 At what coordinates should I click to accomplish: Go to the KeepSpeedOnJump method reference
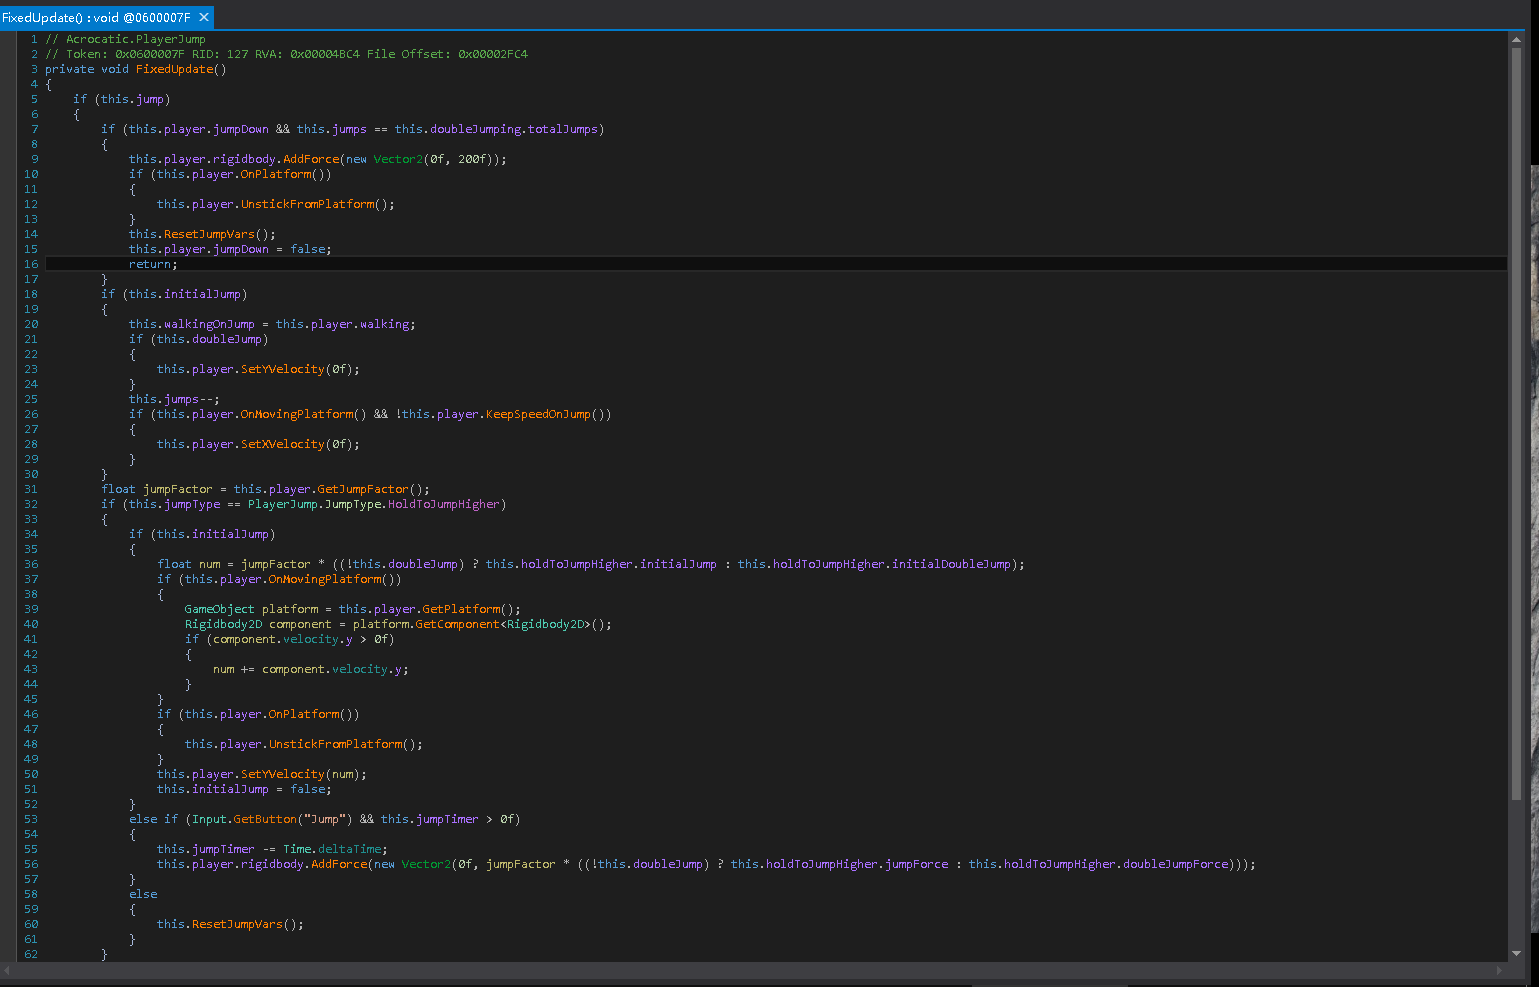pos(538,414)
